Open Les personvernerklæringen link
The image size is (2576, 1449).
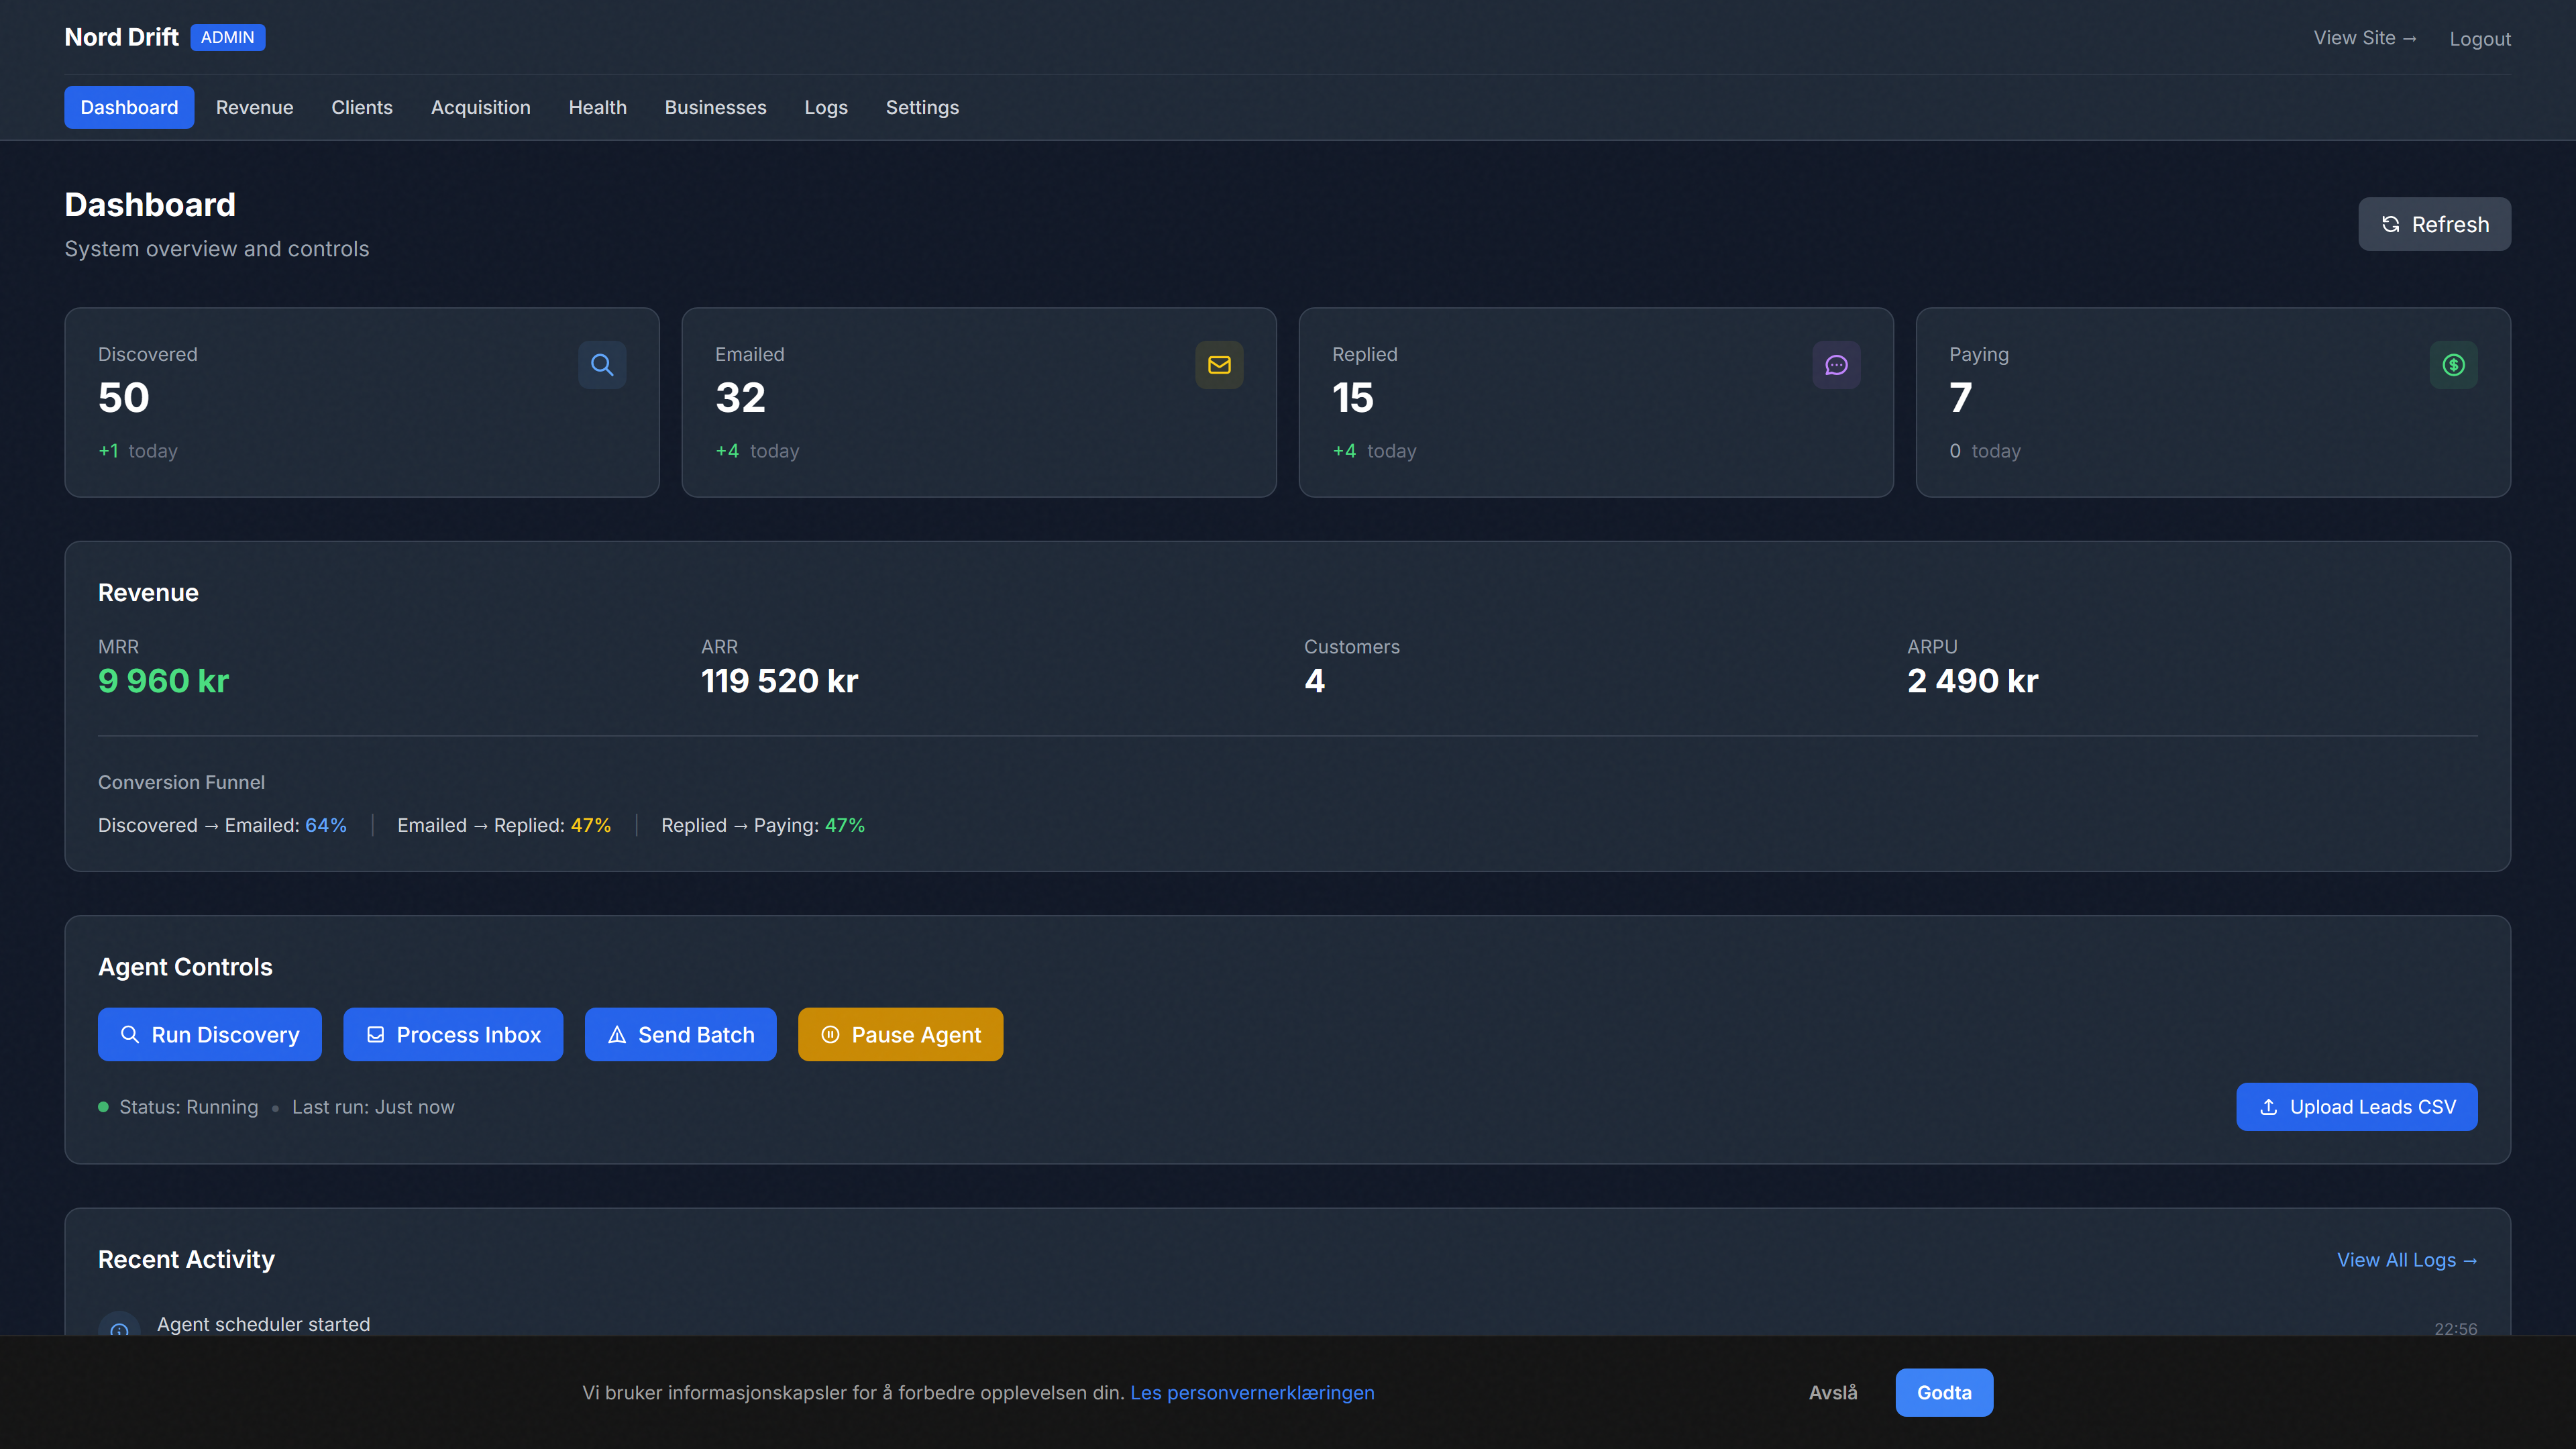1251,1392
